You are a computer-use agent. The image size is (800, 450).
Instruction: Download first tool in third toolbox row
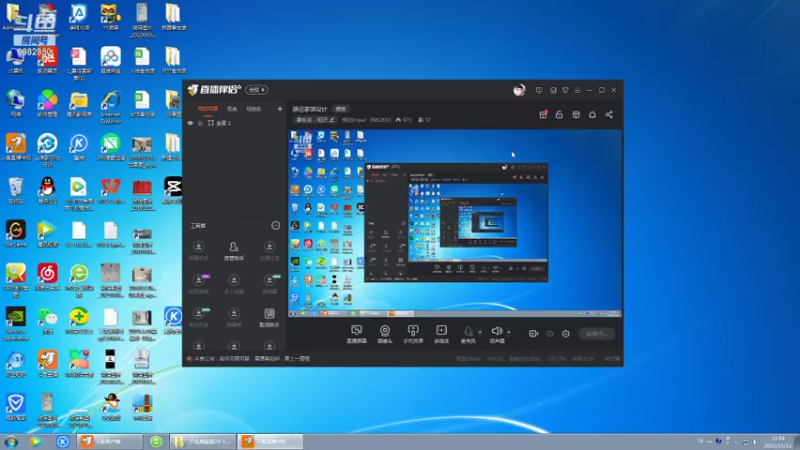[x=198, y=317]
